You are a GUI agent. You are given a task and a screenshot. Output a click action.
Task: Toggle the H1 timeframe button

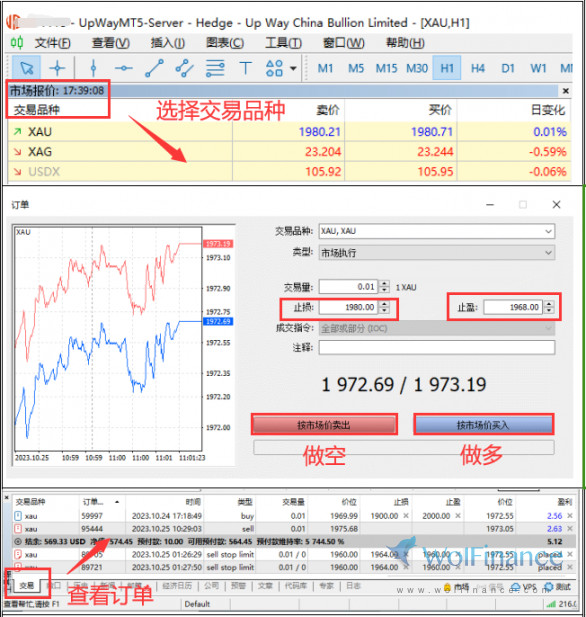click(447, 68)
